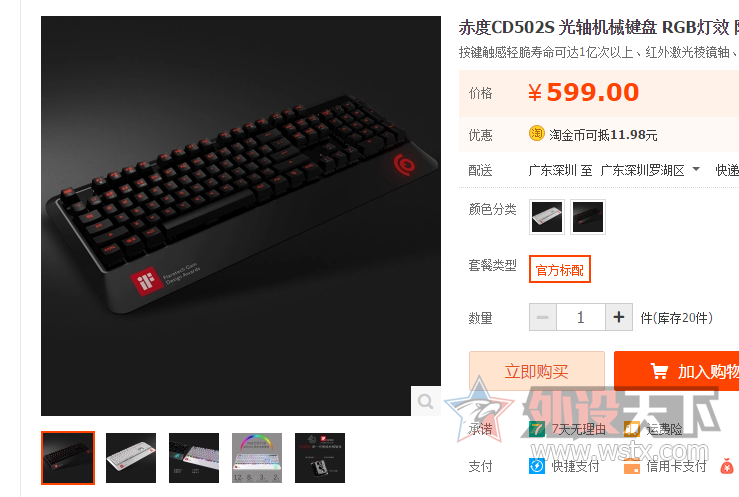Click the 立即购买 buy now button
This screenshot has height=497, width=739.
537,371
